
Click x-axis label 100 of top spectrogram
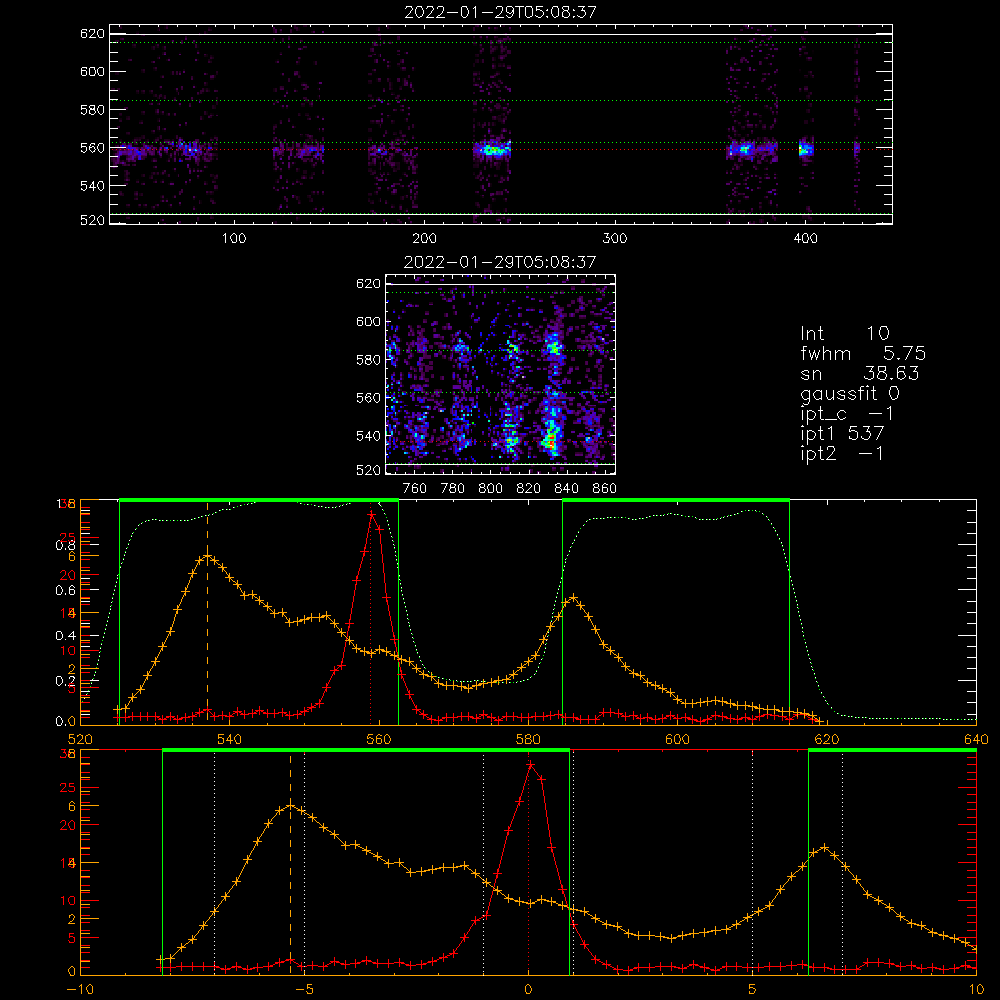pyautogui.click(x=234, y=239)
